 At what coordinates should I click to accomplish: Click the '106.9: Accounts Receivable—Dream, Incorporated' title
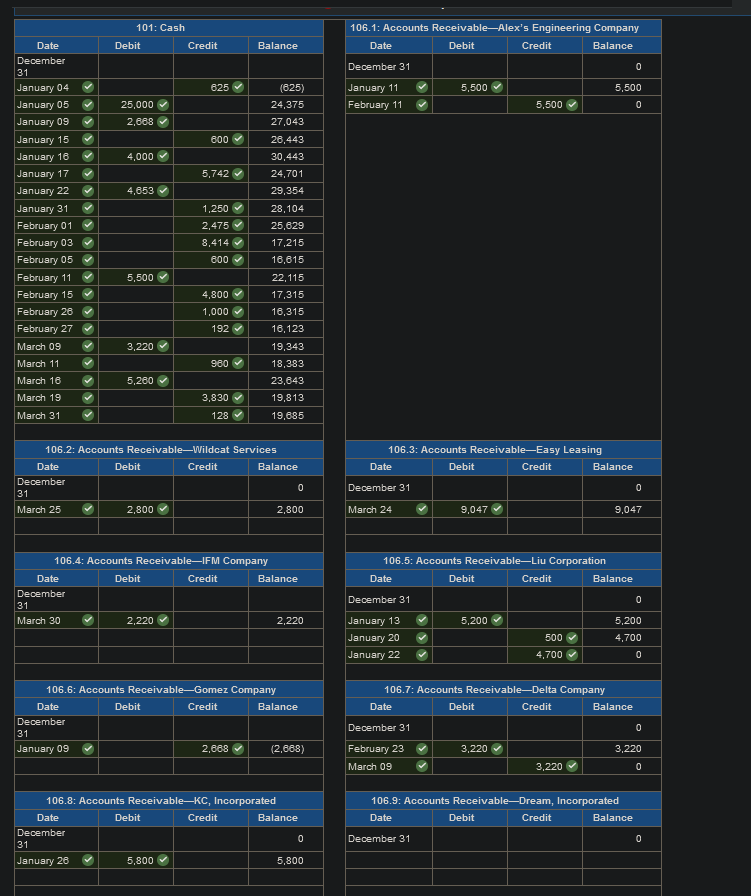(x=495, y=801)
